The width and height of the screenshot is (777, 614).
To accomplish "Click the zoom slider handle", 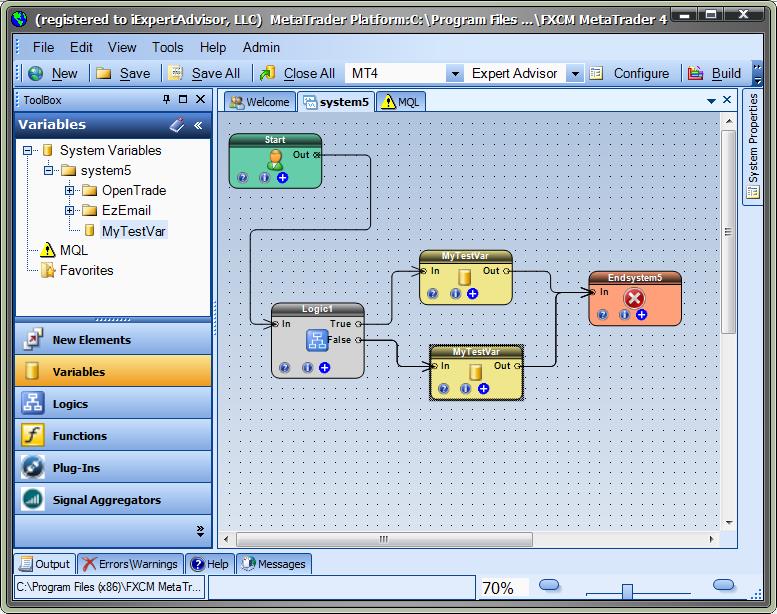I will [627, 591].
